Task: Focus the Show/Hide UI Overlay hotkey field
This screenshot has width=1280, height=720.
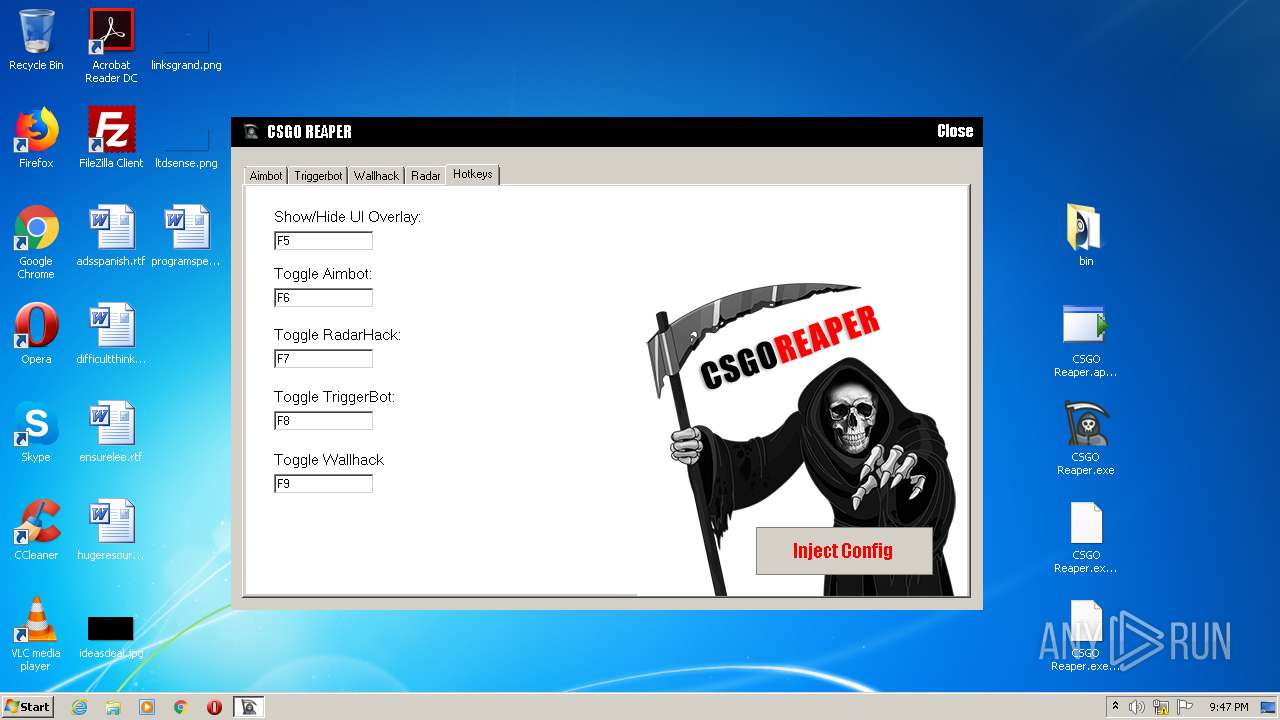Action: (323, 240)
